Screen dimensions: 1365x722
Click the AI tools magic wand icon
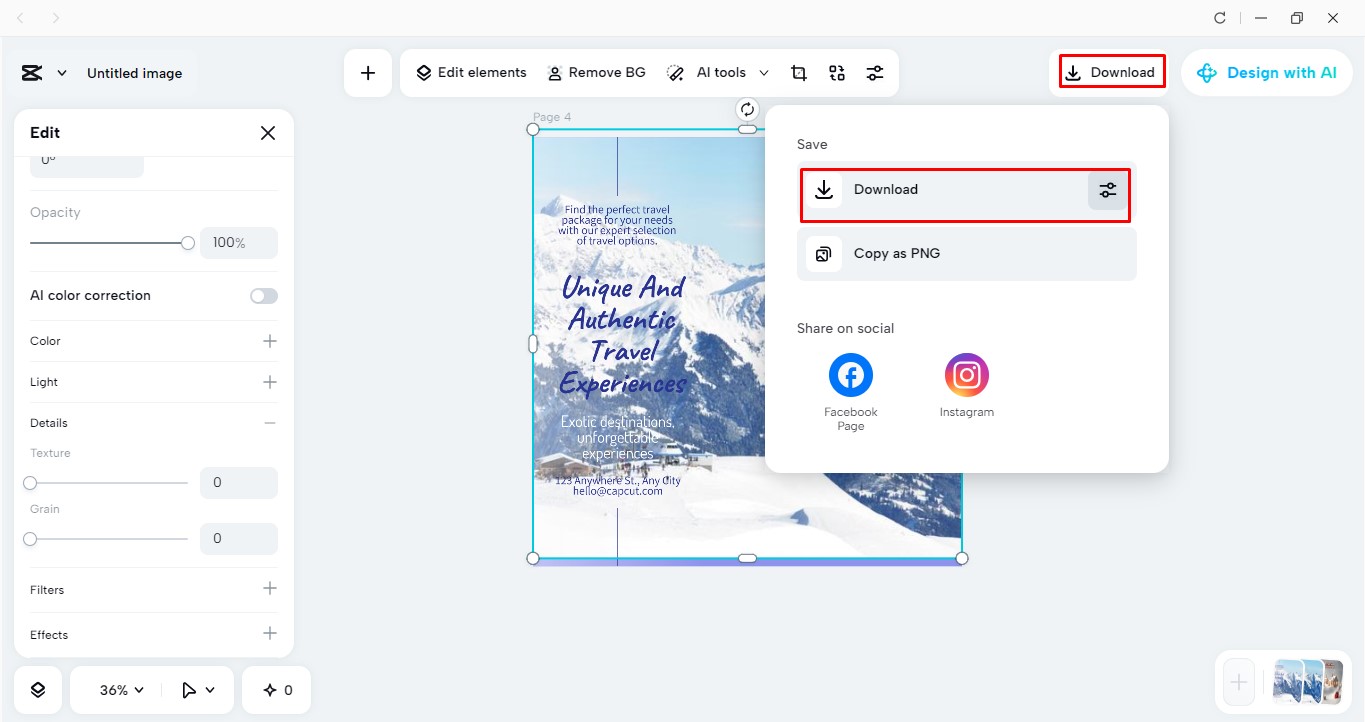point(675,72)
